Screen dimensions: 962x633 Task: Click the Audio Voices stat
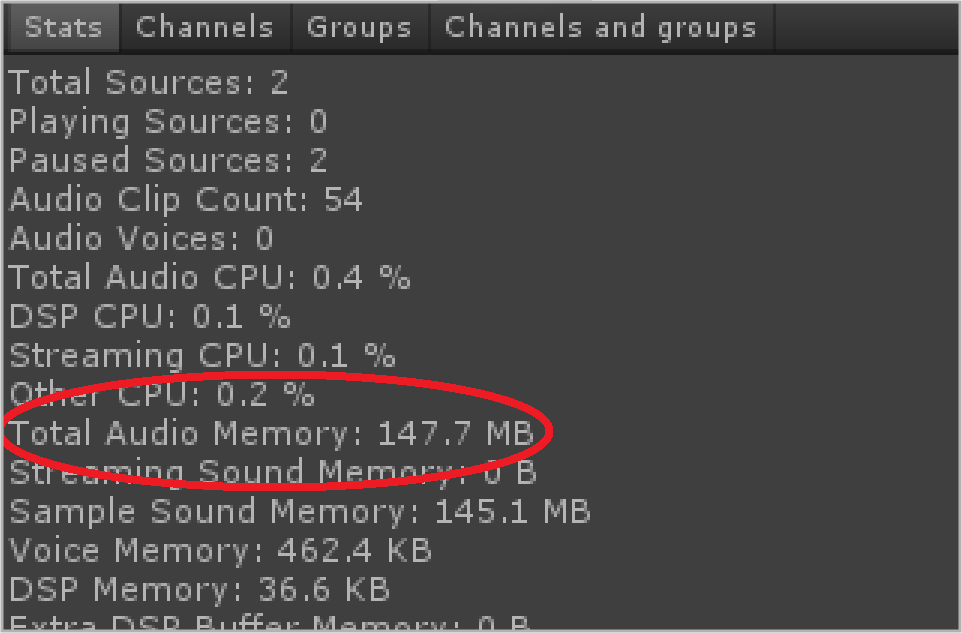click(x=141, y=238)
